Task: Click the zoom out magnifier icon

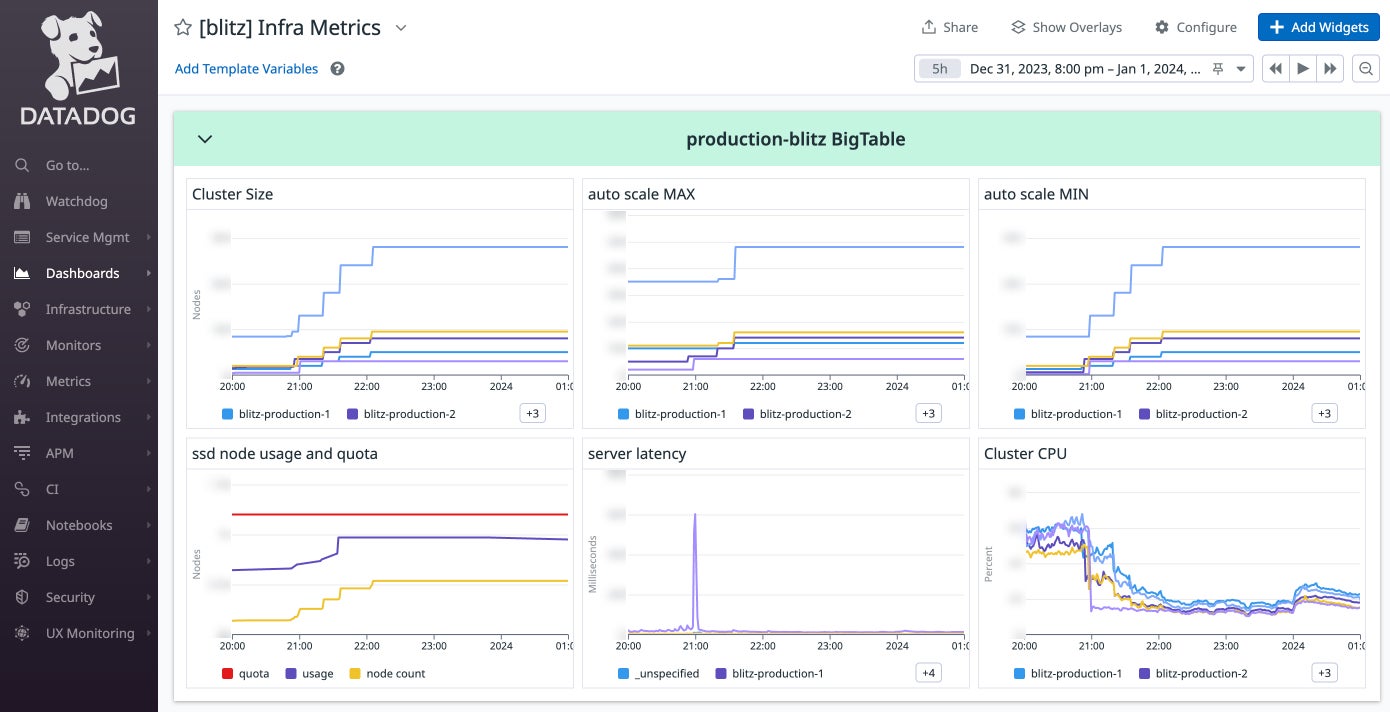Action: pyautogui.click(x=1365, y=69)
